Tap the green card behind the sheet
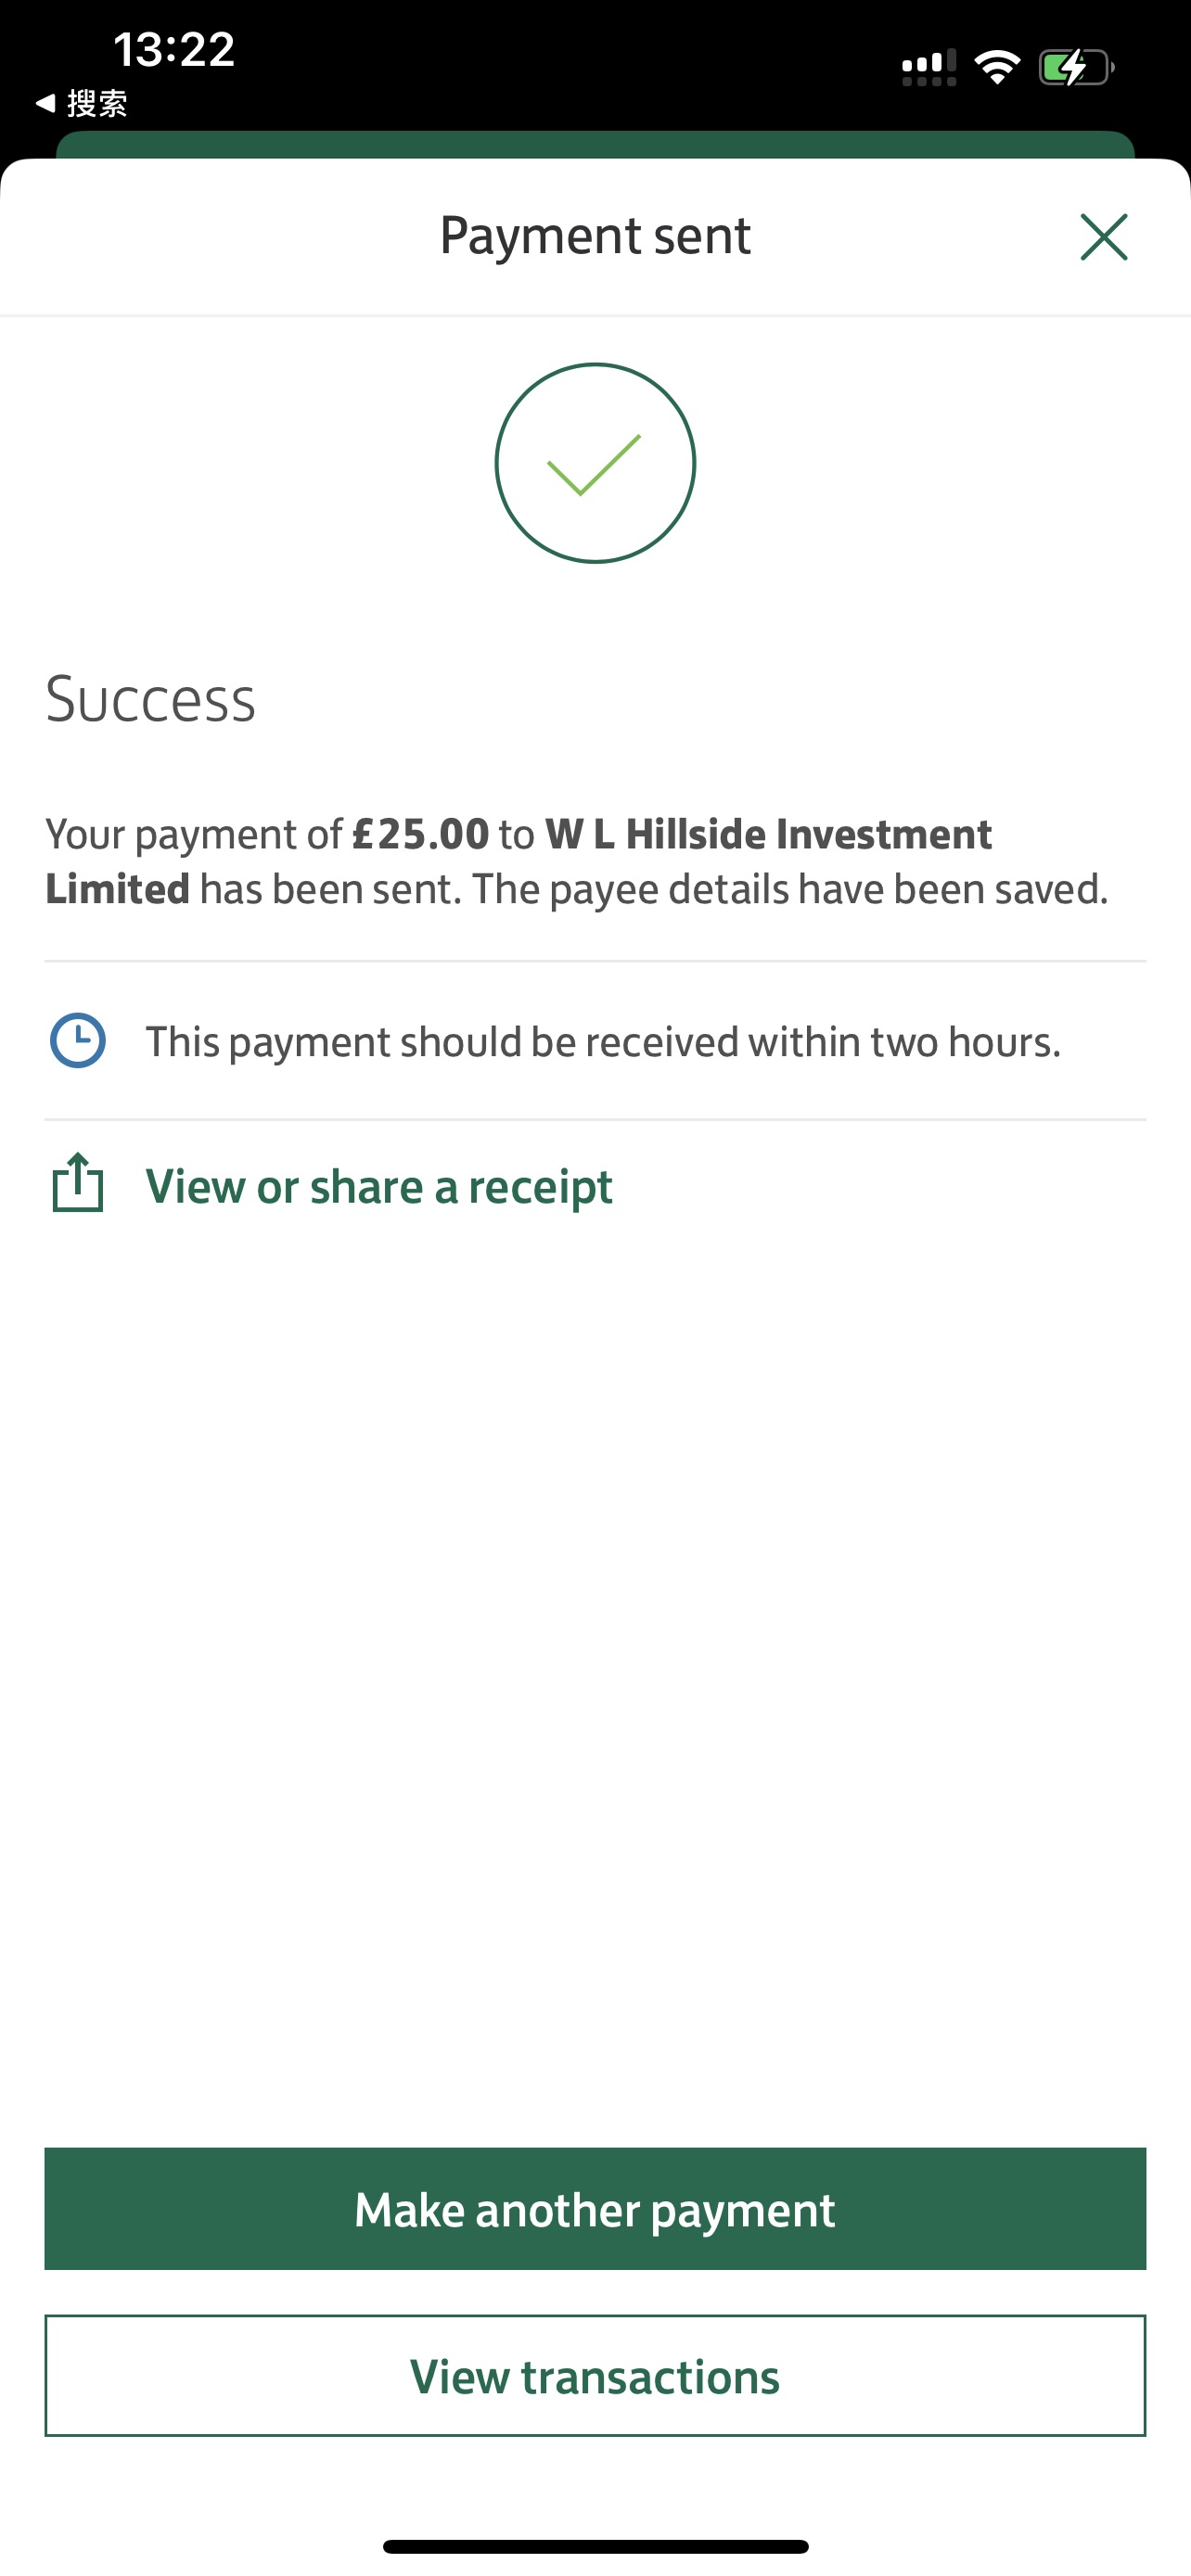Screen dimensions: 1191x2576 pos(595,144)
